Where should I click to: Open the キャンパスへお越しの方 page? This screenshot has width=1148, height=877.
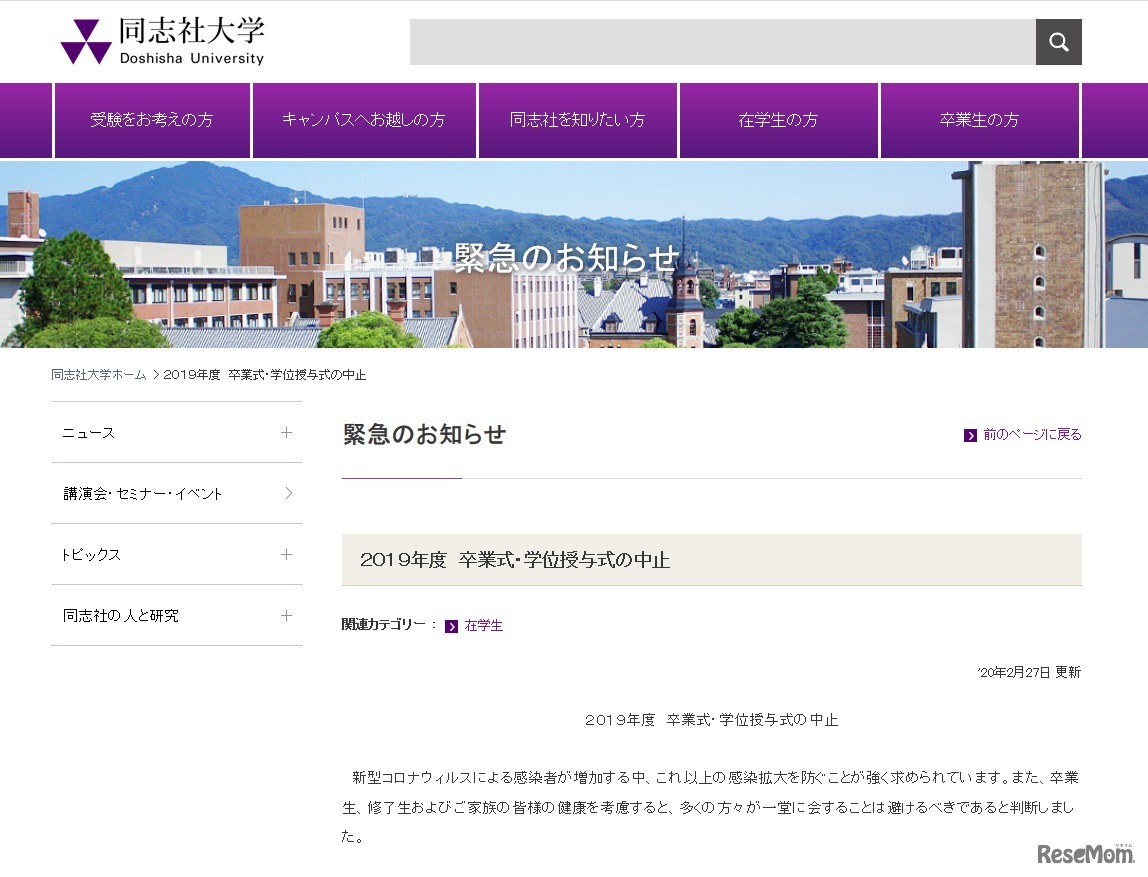[364, 120]
